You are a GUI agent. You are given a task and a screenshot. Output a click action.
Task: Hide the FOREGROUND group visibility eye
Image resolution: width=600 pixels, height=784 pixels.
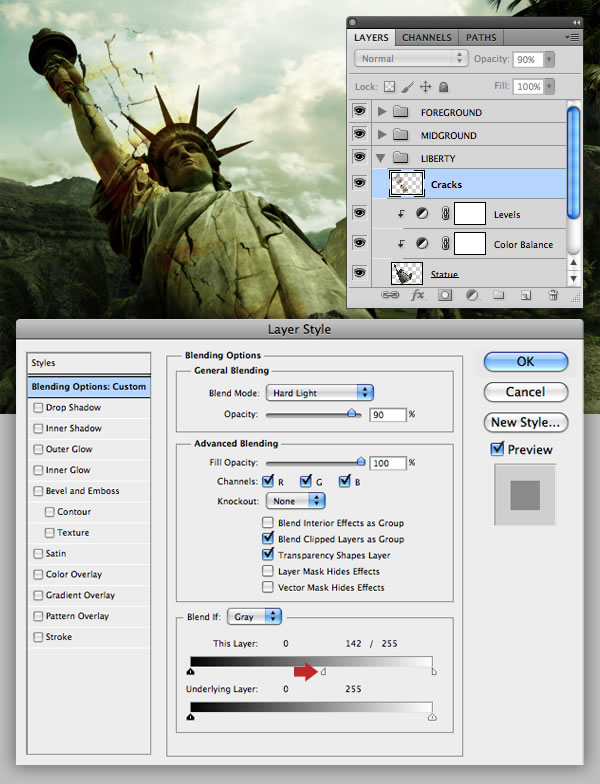tap(360, 110)
